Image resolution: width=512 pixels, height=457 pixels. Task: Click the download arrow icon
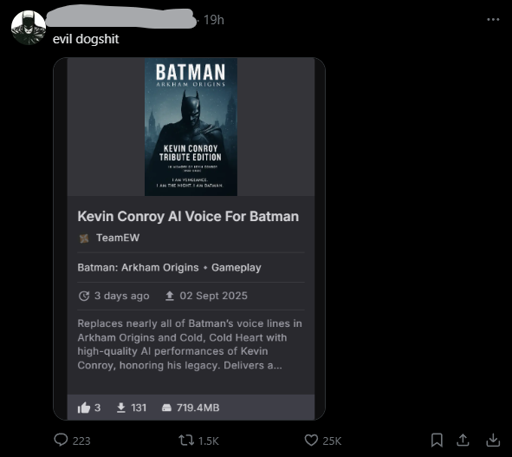493,440
